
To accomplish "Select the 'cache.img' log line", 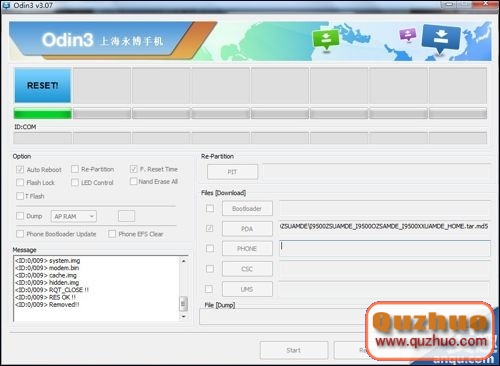I will [x=46, y=275].
